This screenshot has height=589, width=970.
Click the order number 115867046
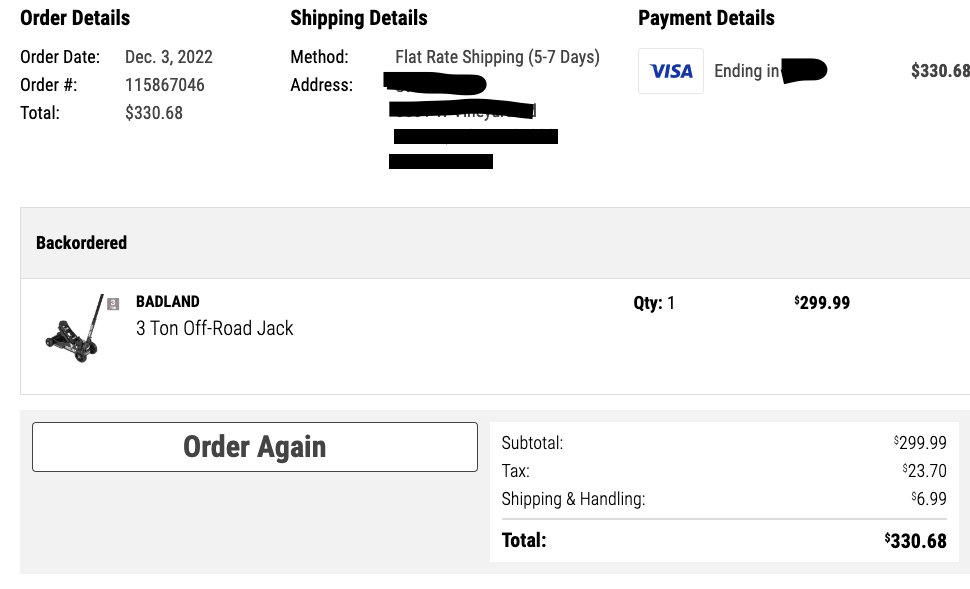[165, 85]
